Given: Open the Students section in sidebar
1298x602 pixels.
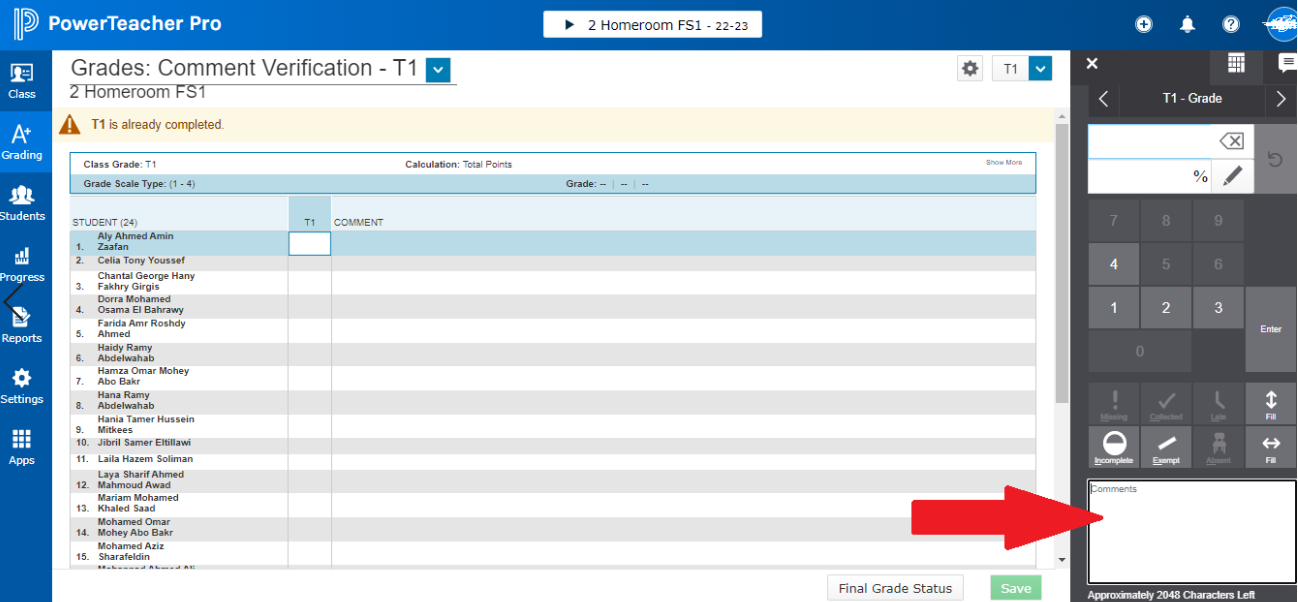Looking at the screenshot, I should click(x=22, y=203).
